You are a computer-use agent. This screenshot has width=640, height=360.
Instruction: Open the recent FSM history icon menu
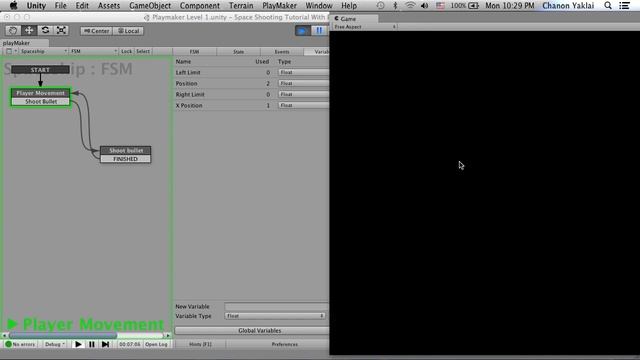click(x=11, y=51)
